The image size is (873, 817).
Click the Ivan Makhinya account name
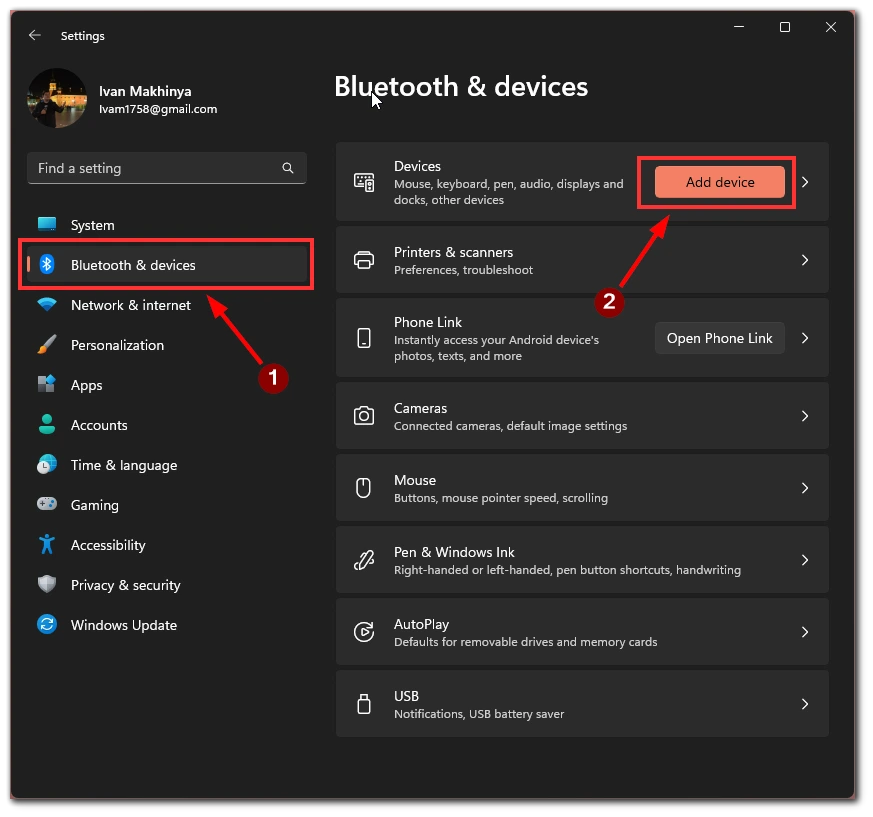145,91
